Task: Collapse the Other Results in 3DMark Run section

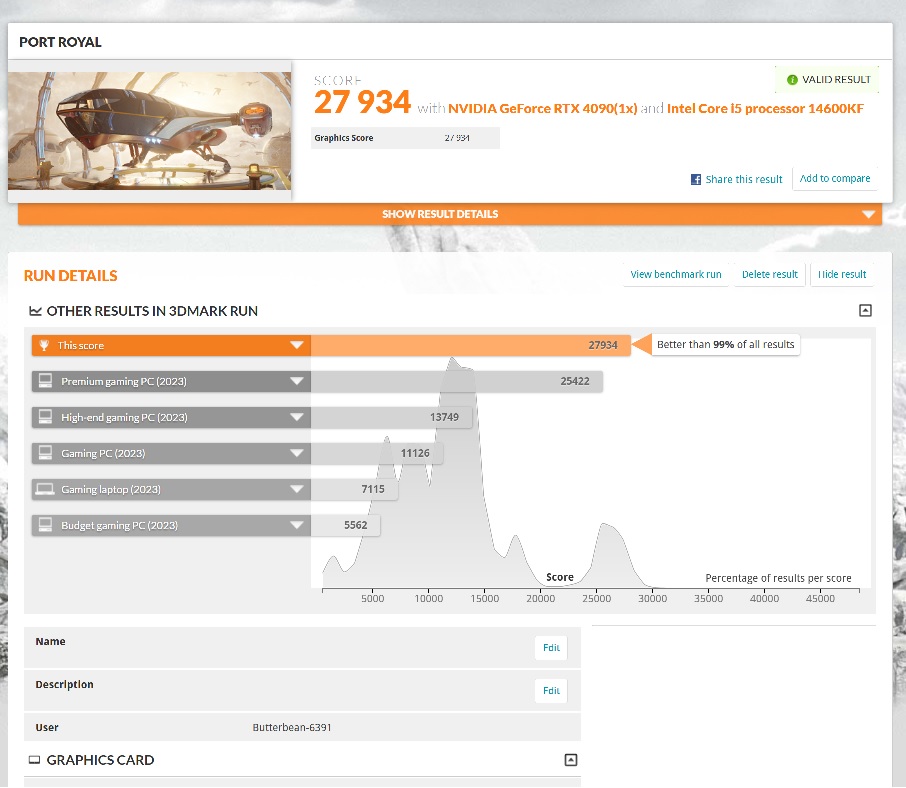Action: [x=865, y=311]
